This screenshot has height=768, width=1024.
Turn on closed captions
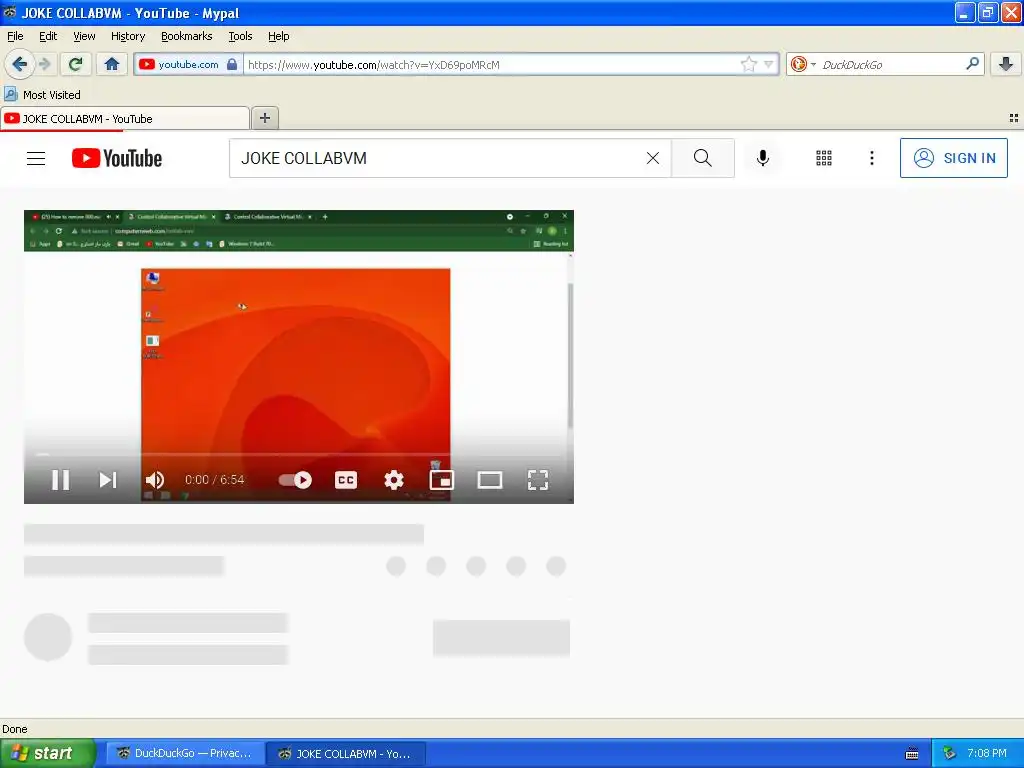345,480
